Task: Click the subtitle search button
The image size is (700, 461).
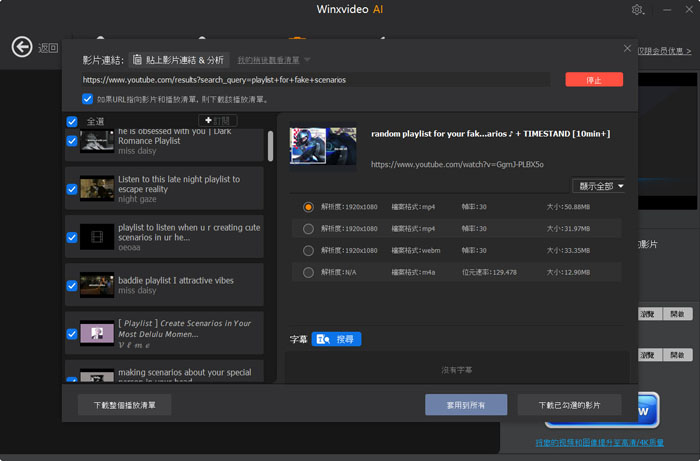Action: click(x=337, y=339)
